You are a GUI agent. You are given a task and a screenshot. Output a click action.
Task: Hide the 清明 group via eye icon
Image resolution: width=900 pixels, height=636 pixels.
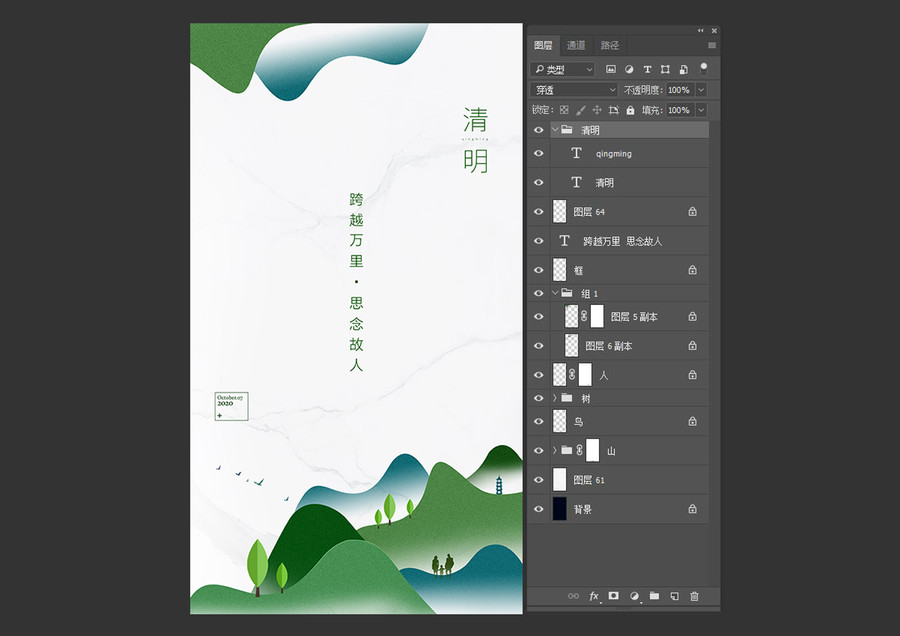538,130
